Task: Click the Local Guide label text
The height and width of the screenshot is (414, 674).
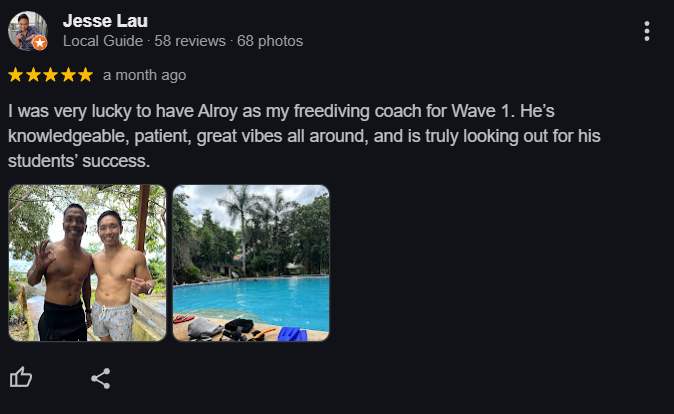Action: (x=103, y=41)
